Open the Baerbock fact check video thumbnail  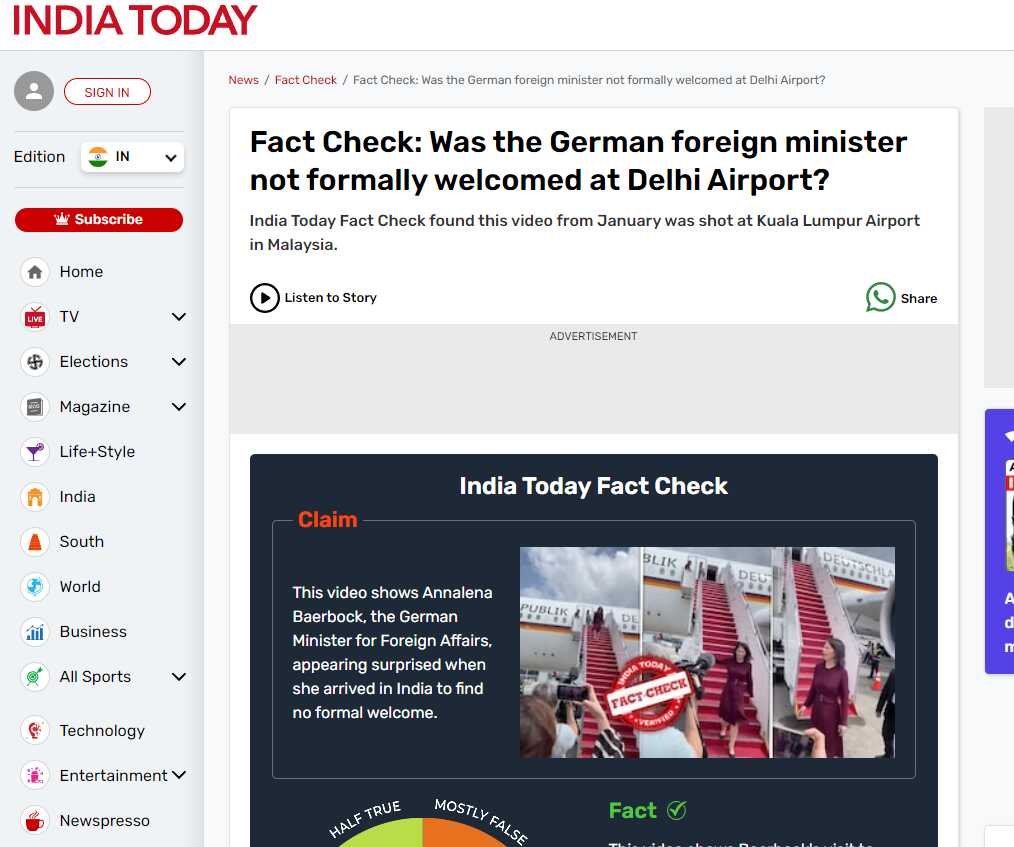pos(707,652)
